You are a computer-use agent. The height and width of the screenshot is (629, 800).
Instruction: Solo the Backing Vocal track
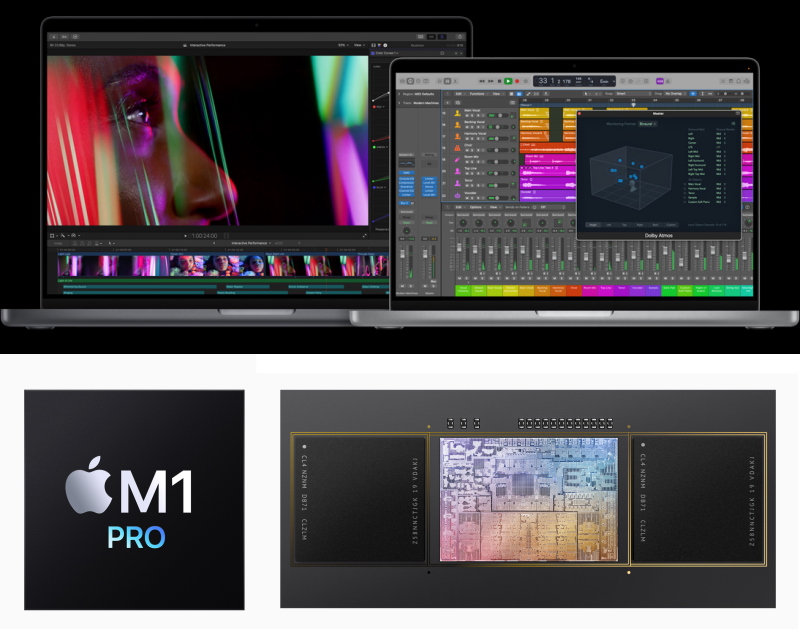click(472, 128)
